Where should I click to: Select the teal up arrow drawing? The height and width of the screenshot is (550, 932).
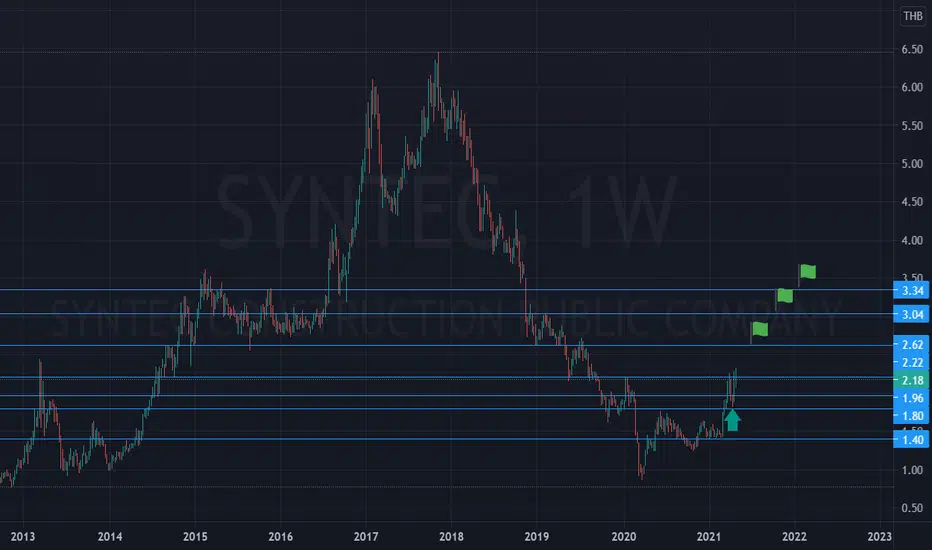732,420
